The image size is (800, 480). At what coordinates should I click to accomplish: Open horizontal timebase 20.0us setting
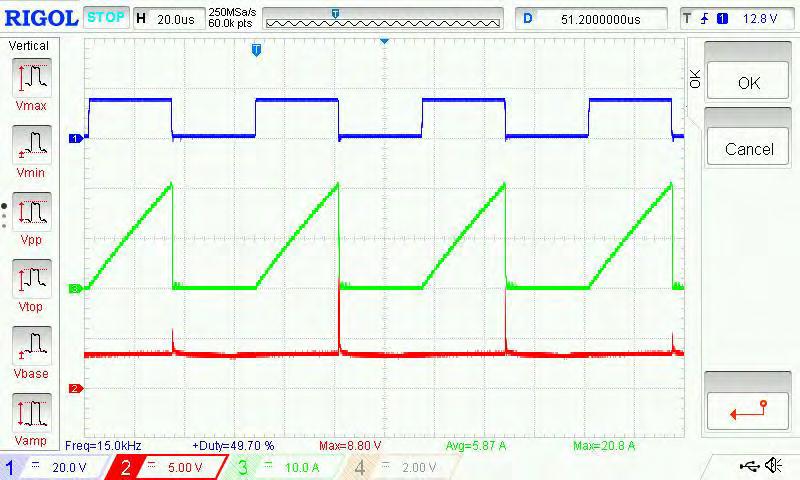tap(169, 19)
